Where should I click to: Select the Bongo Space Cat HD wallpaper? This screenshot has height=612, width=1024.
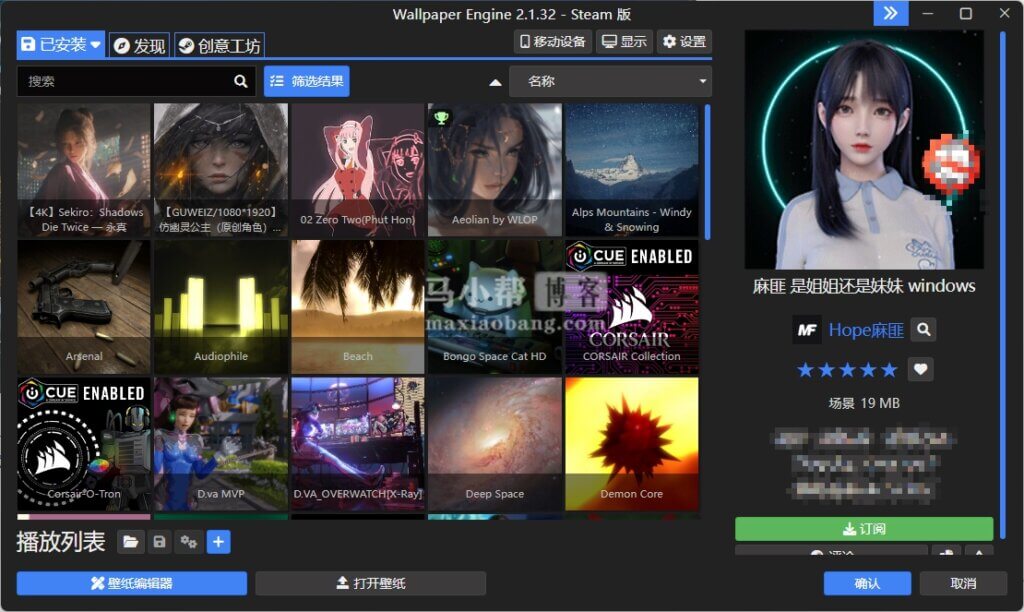[x=494, y=307]
